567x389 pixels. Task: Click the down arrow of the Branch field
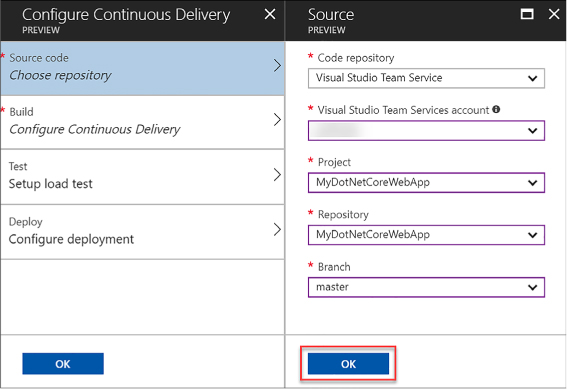pos(532,287)
